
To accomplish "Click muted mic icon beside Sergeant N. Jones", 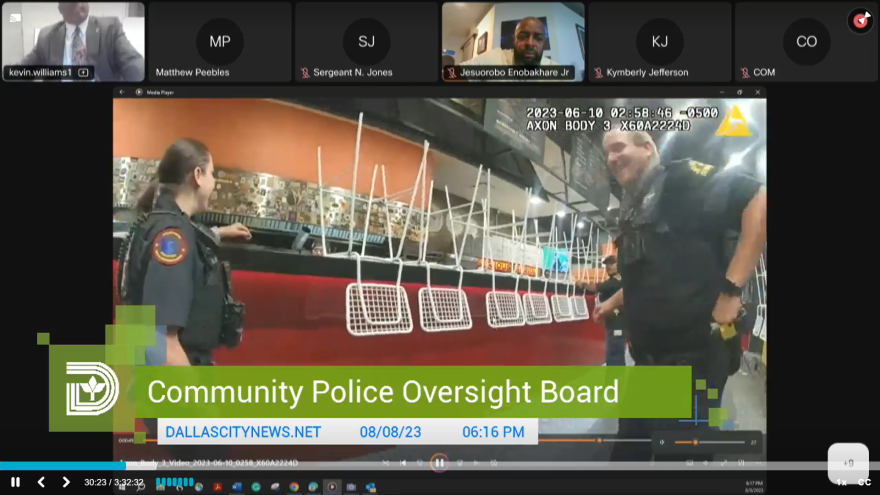I will click(x=305, y=72).
